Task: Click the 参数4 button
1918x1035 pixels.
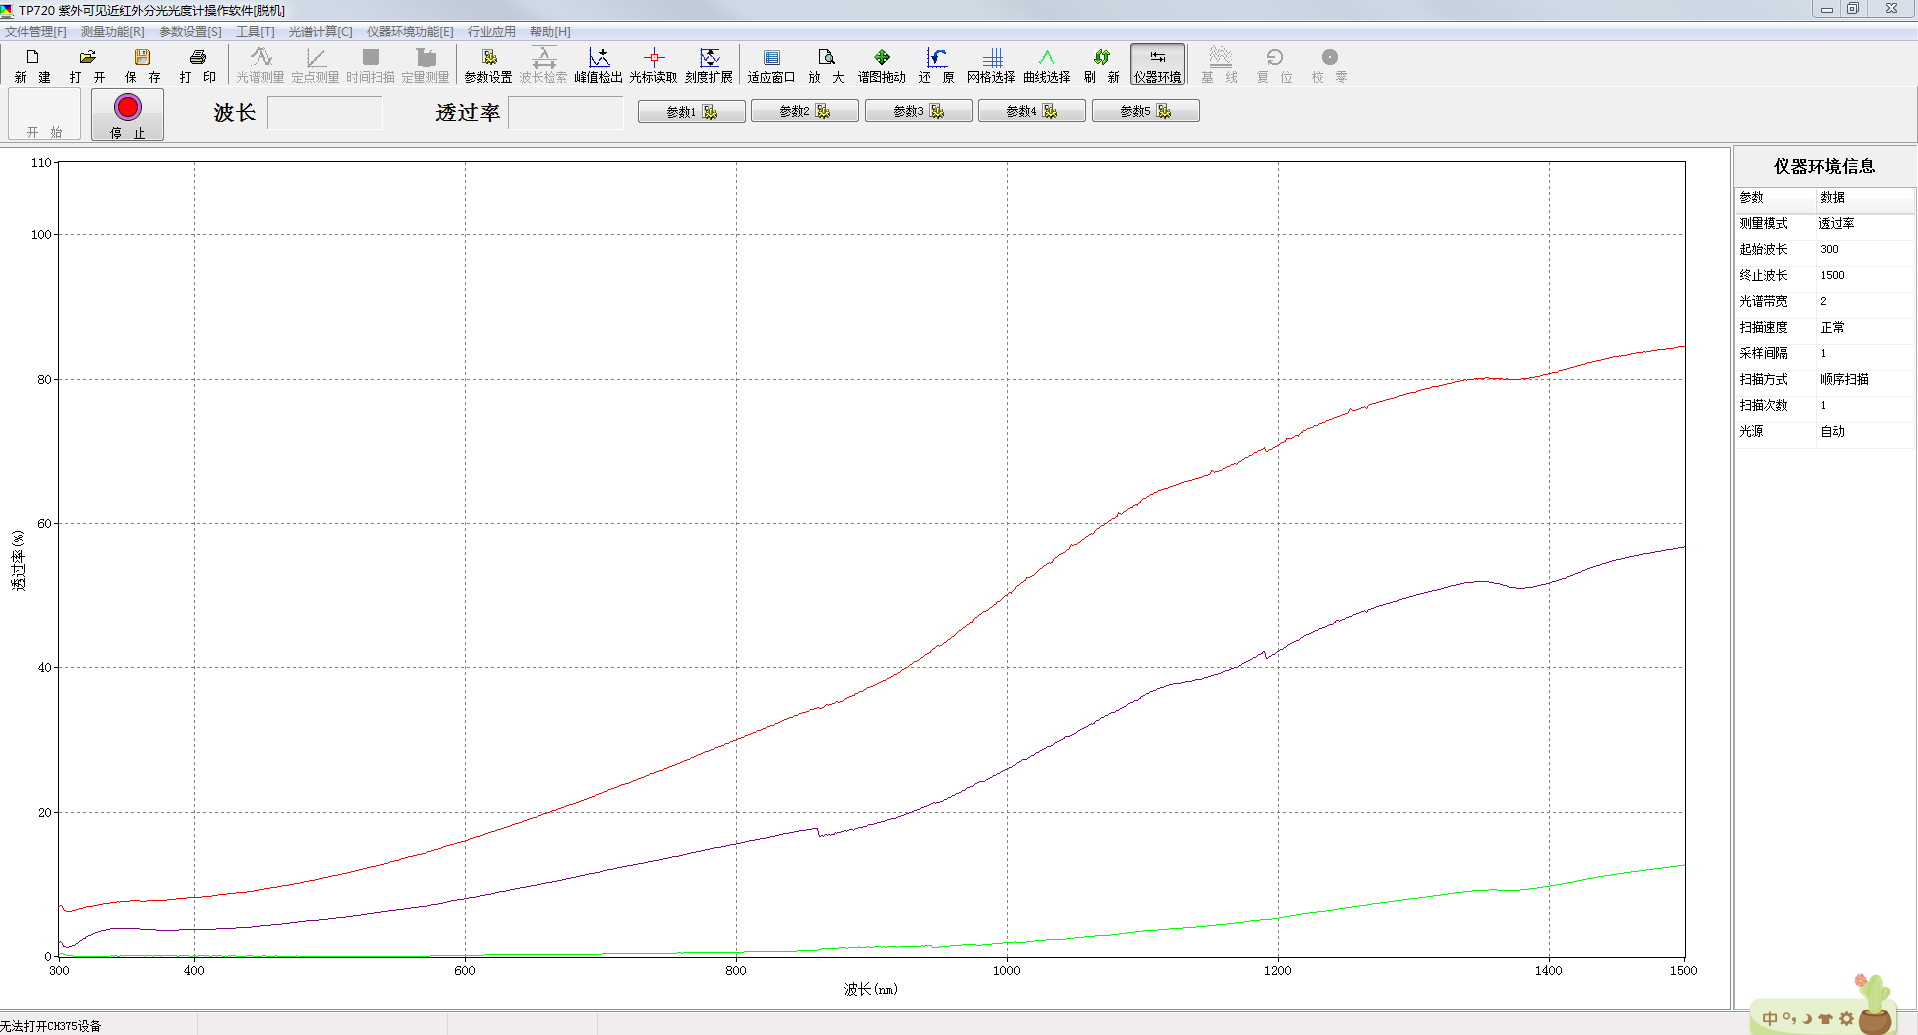Action: [1032, 111]
